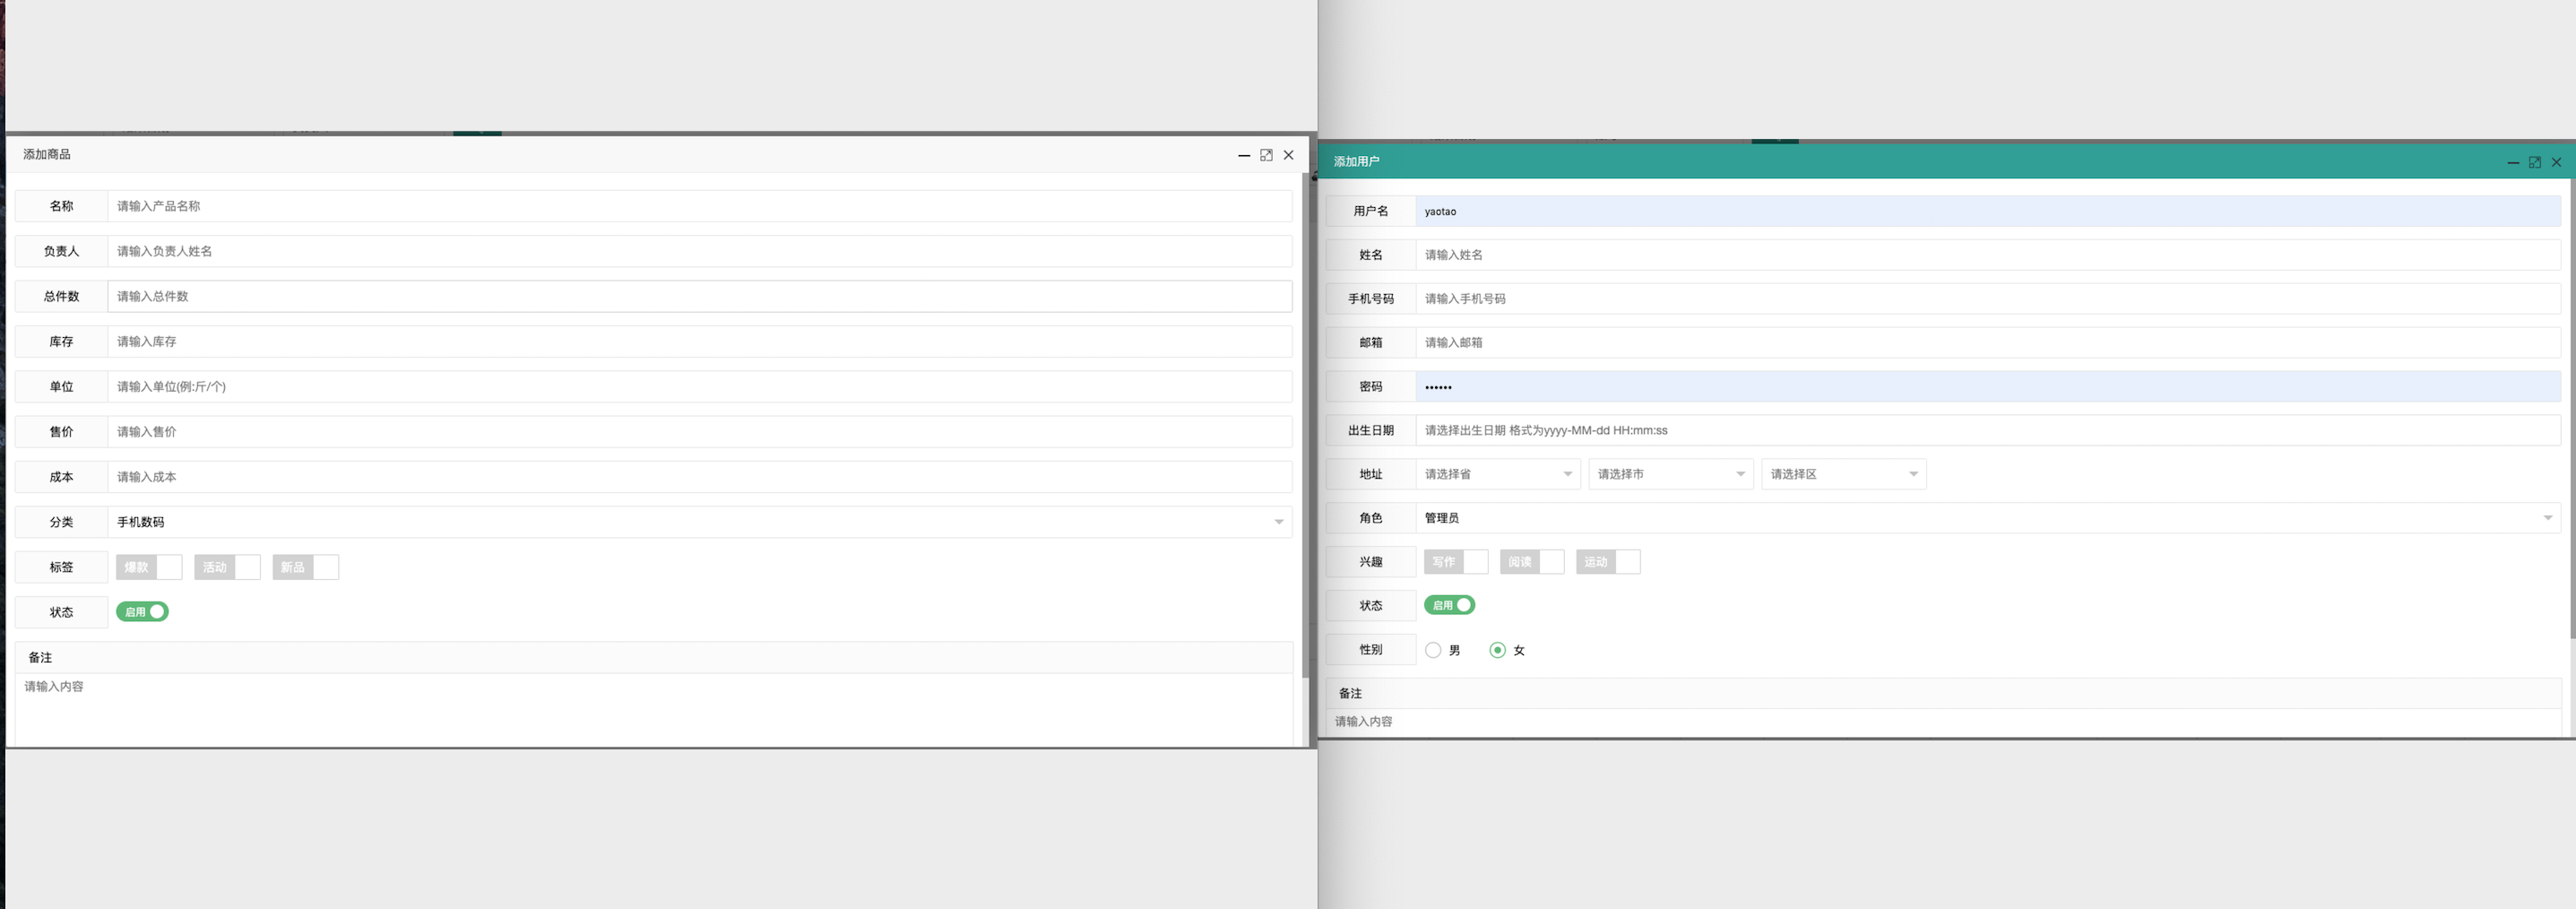Toggle 启用 status switch in 添加商品

(142, 611)
